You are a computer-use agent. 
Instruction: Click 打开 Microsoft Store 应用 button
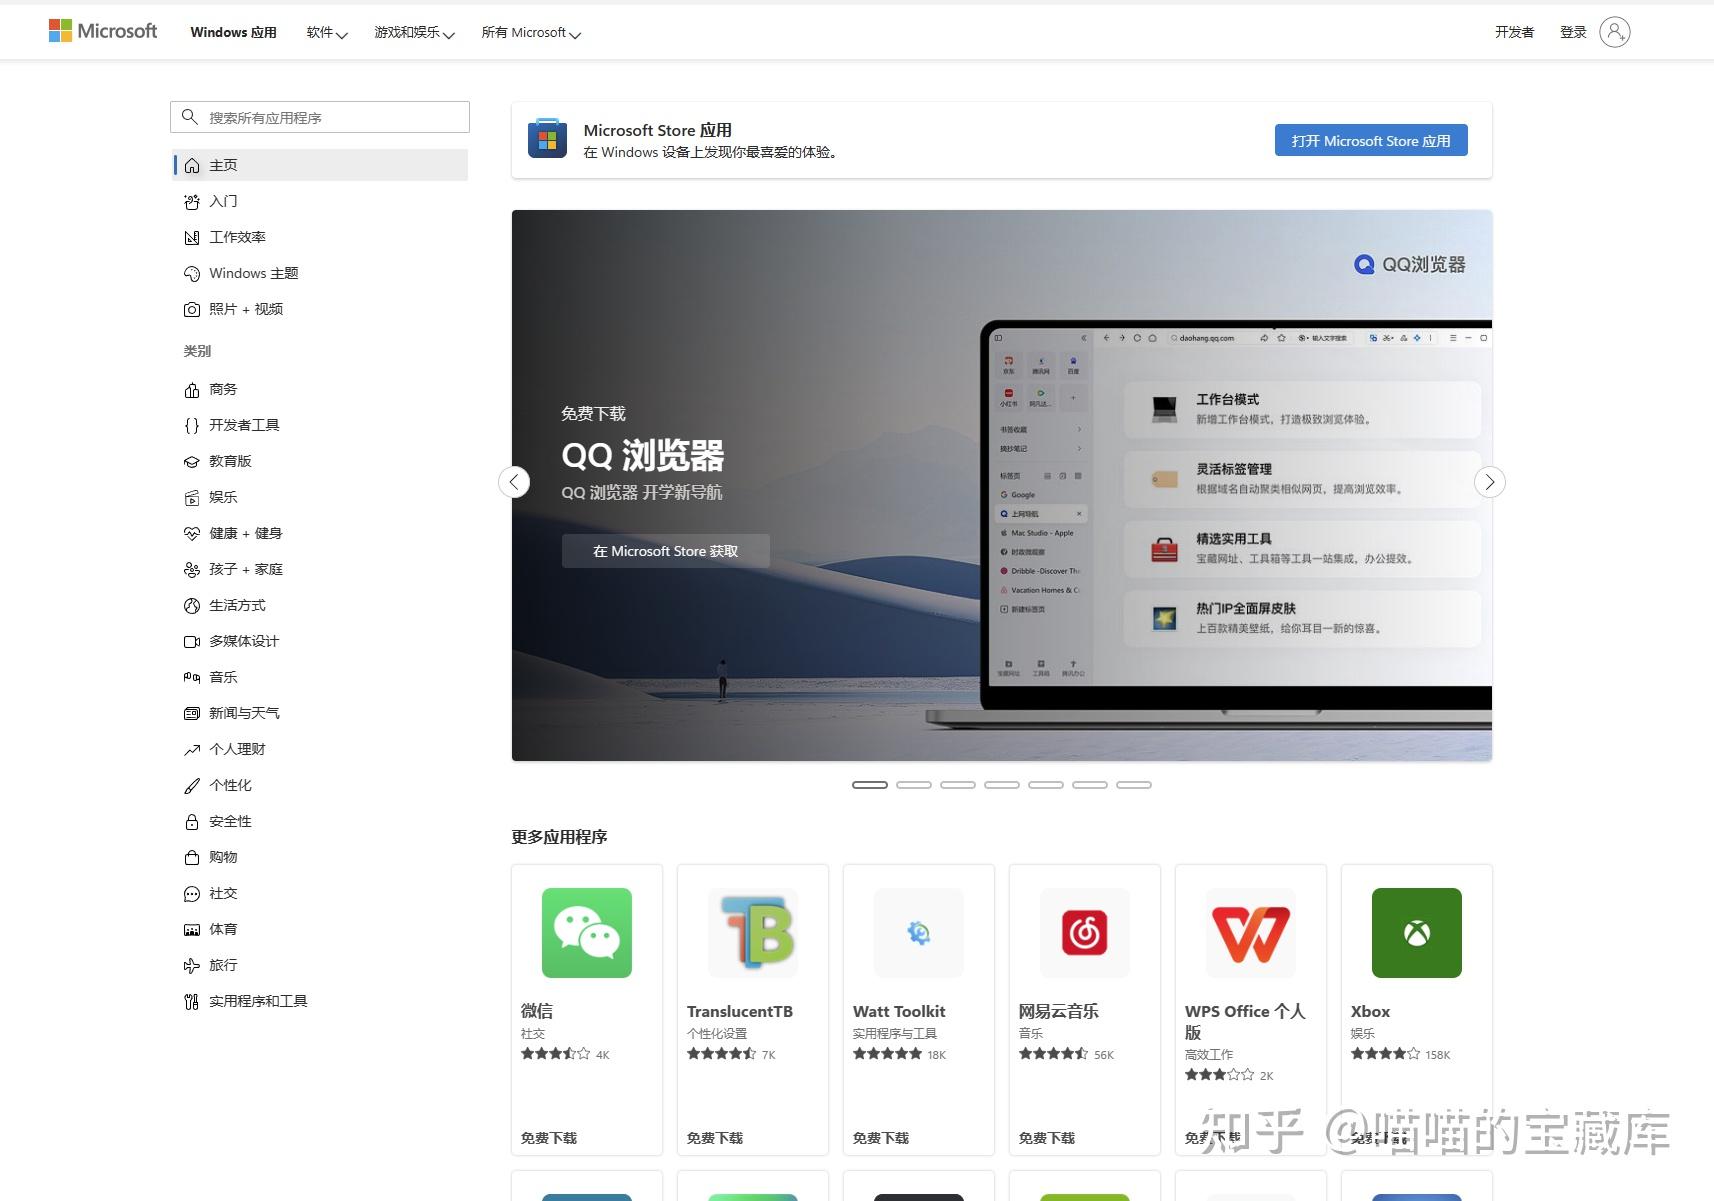[x=1371, y=141]
